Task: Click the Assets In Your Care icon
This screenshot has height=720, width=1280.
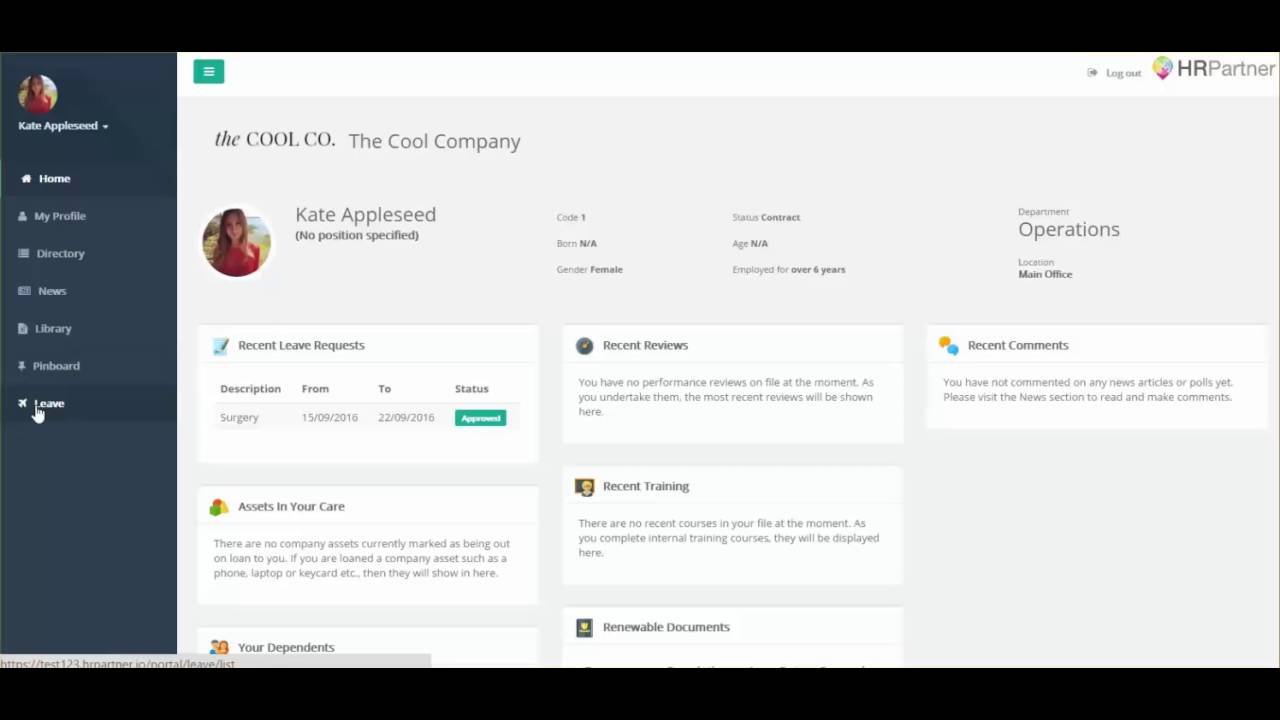Action: click(x=219, y=507)
